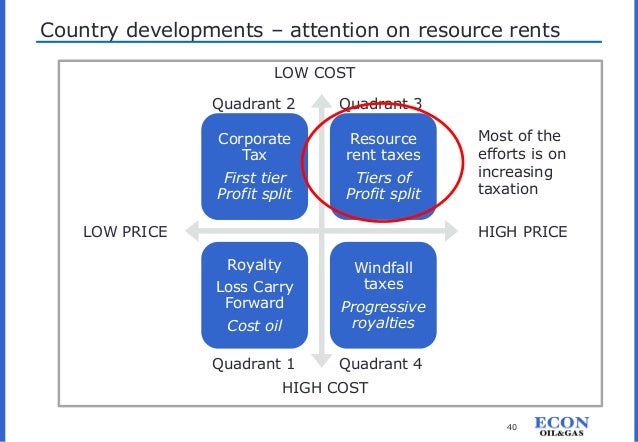Click the ECON Oil&Gas logo
Viewport: 638px width, 442px height.
click(562, 426)
